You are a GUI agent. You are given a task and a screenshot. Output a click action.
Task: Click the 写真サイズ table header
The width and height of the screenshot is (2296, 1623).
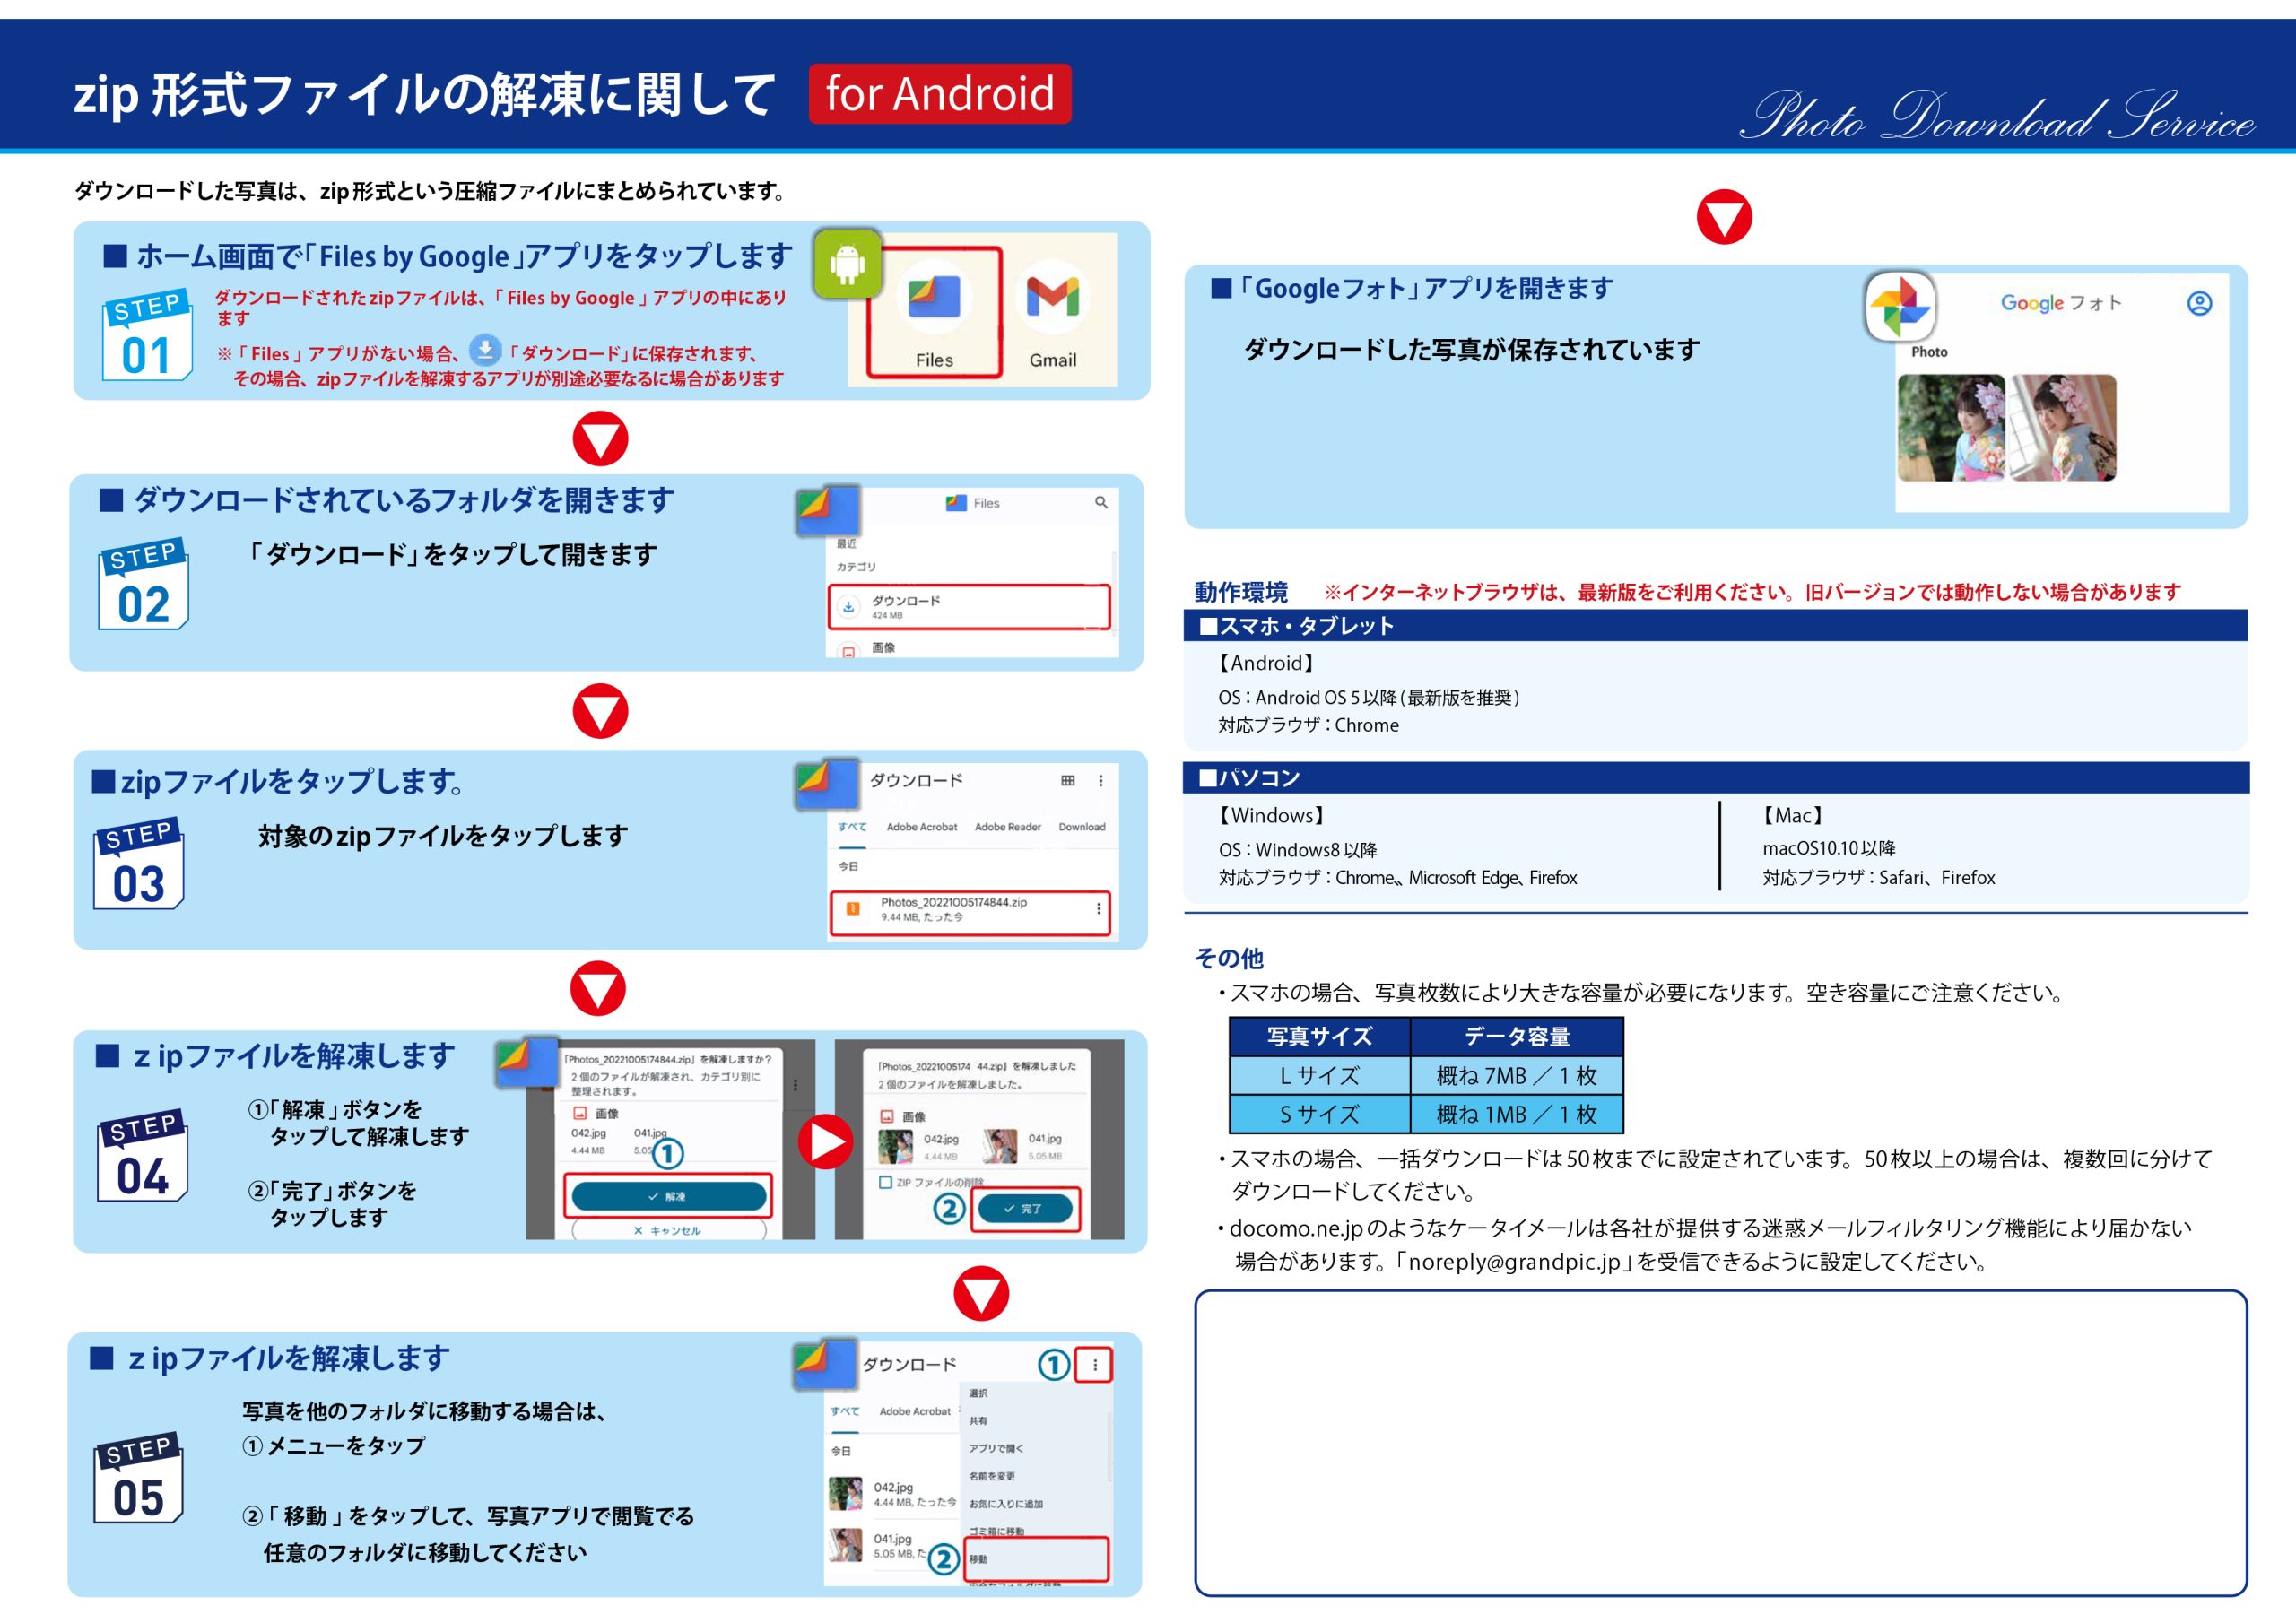[x=1320, y=1037]
